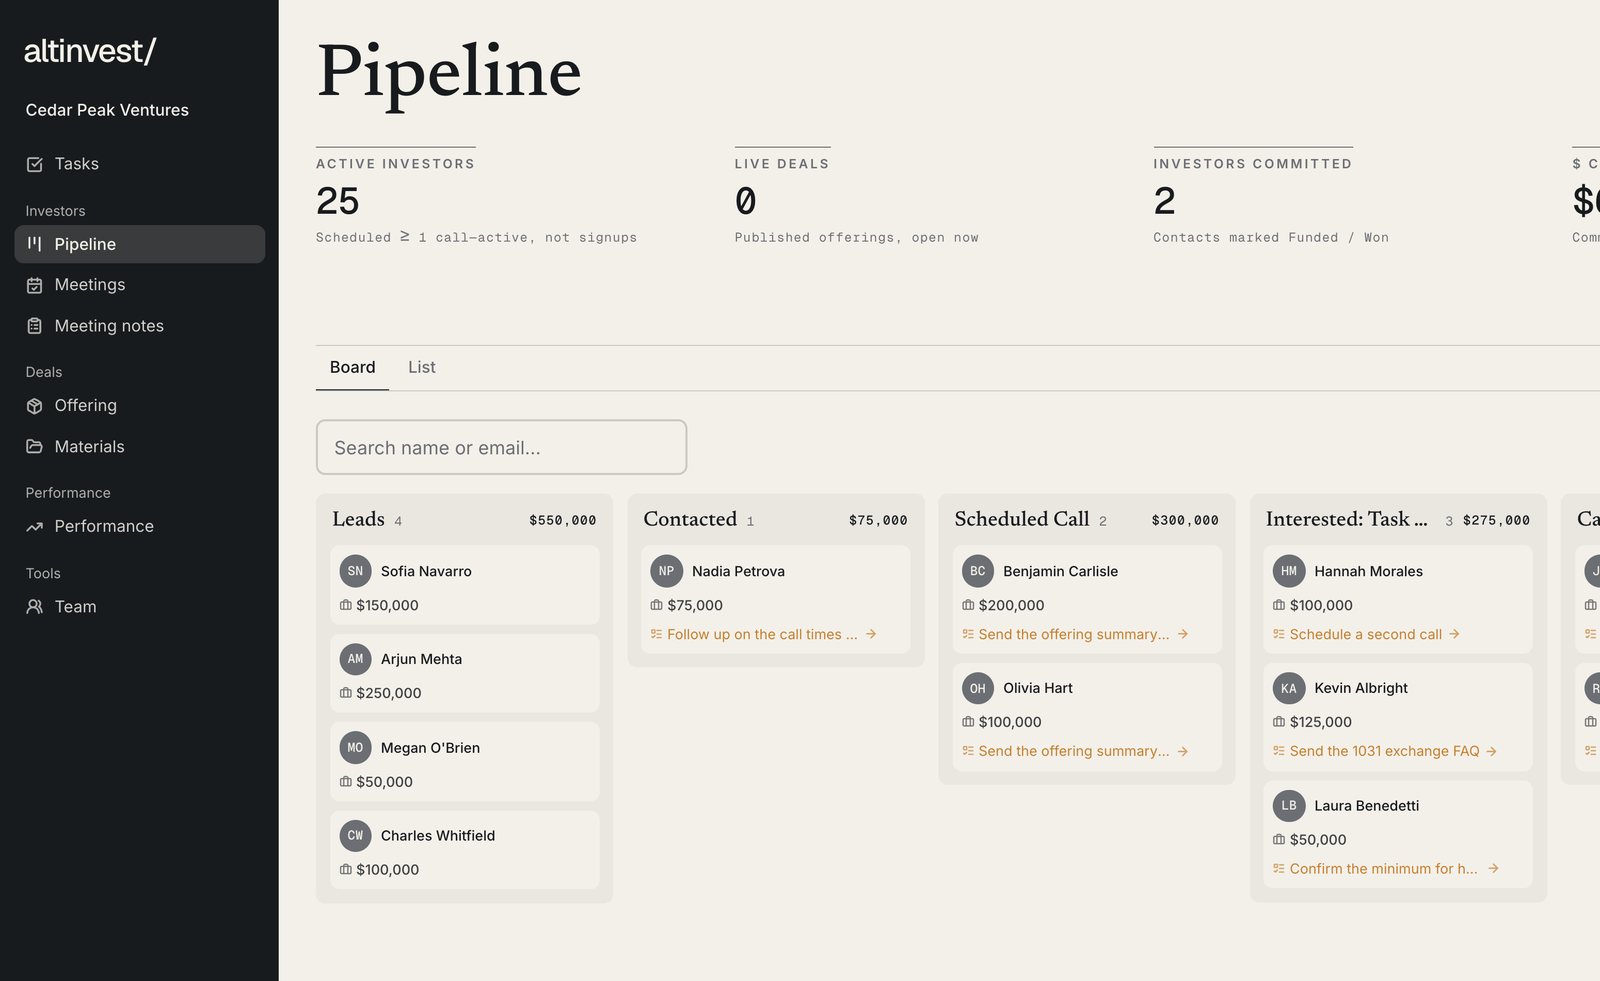Switch to the Board tab
This screenshot has width=1600, height=981.
click(x=353, y=367)
